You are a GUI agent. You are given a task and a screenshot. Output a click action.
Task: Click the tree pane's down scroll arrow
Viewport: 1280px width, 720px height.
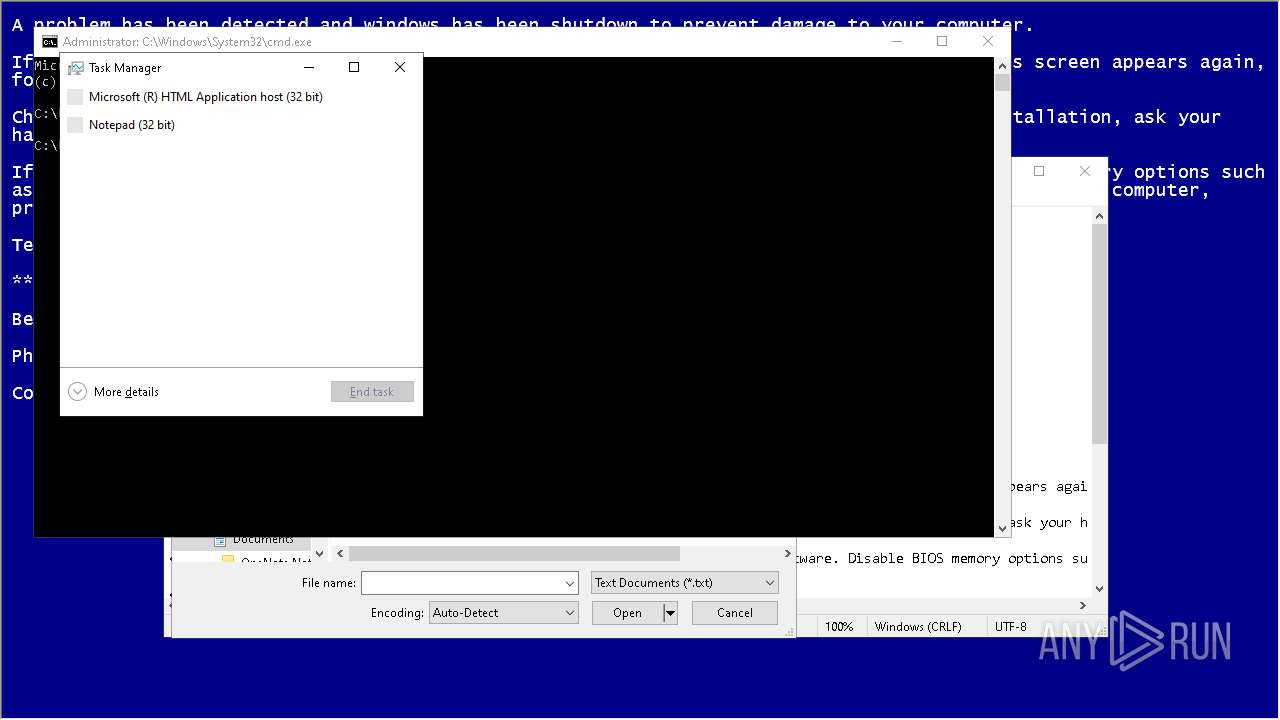point(320,553)
